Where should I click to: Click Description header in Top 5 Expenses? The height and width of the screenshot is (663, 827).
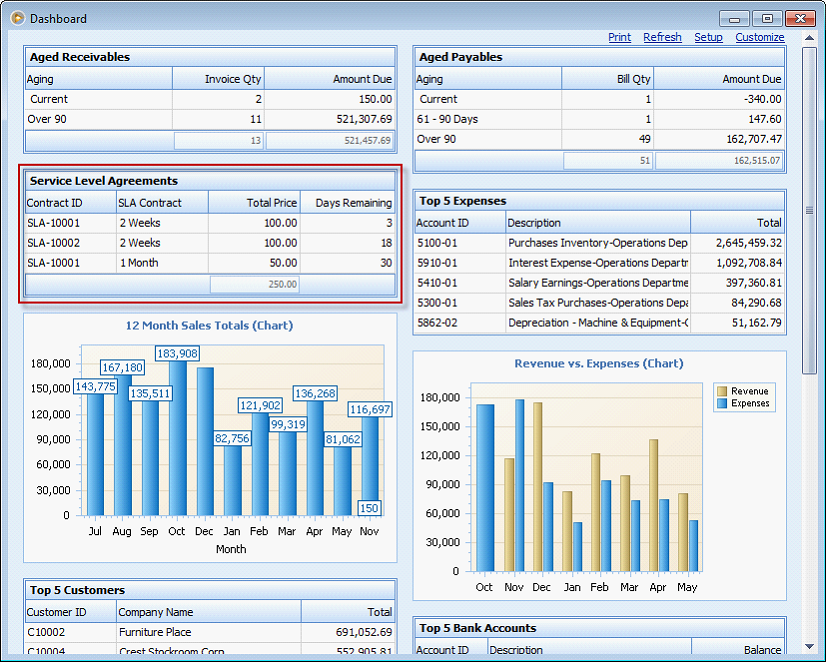598,223
